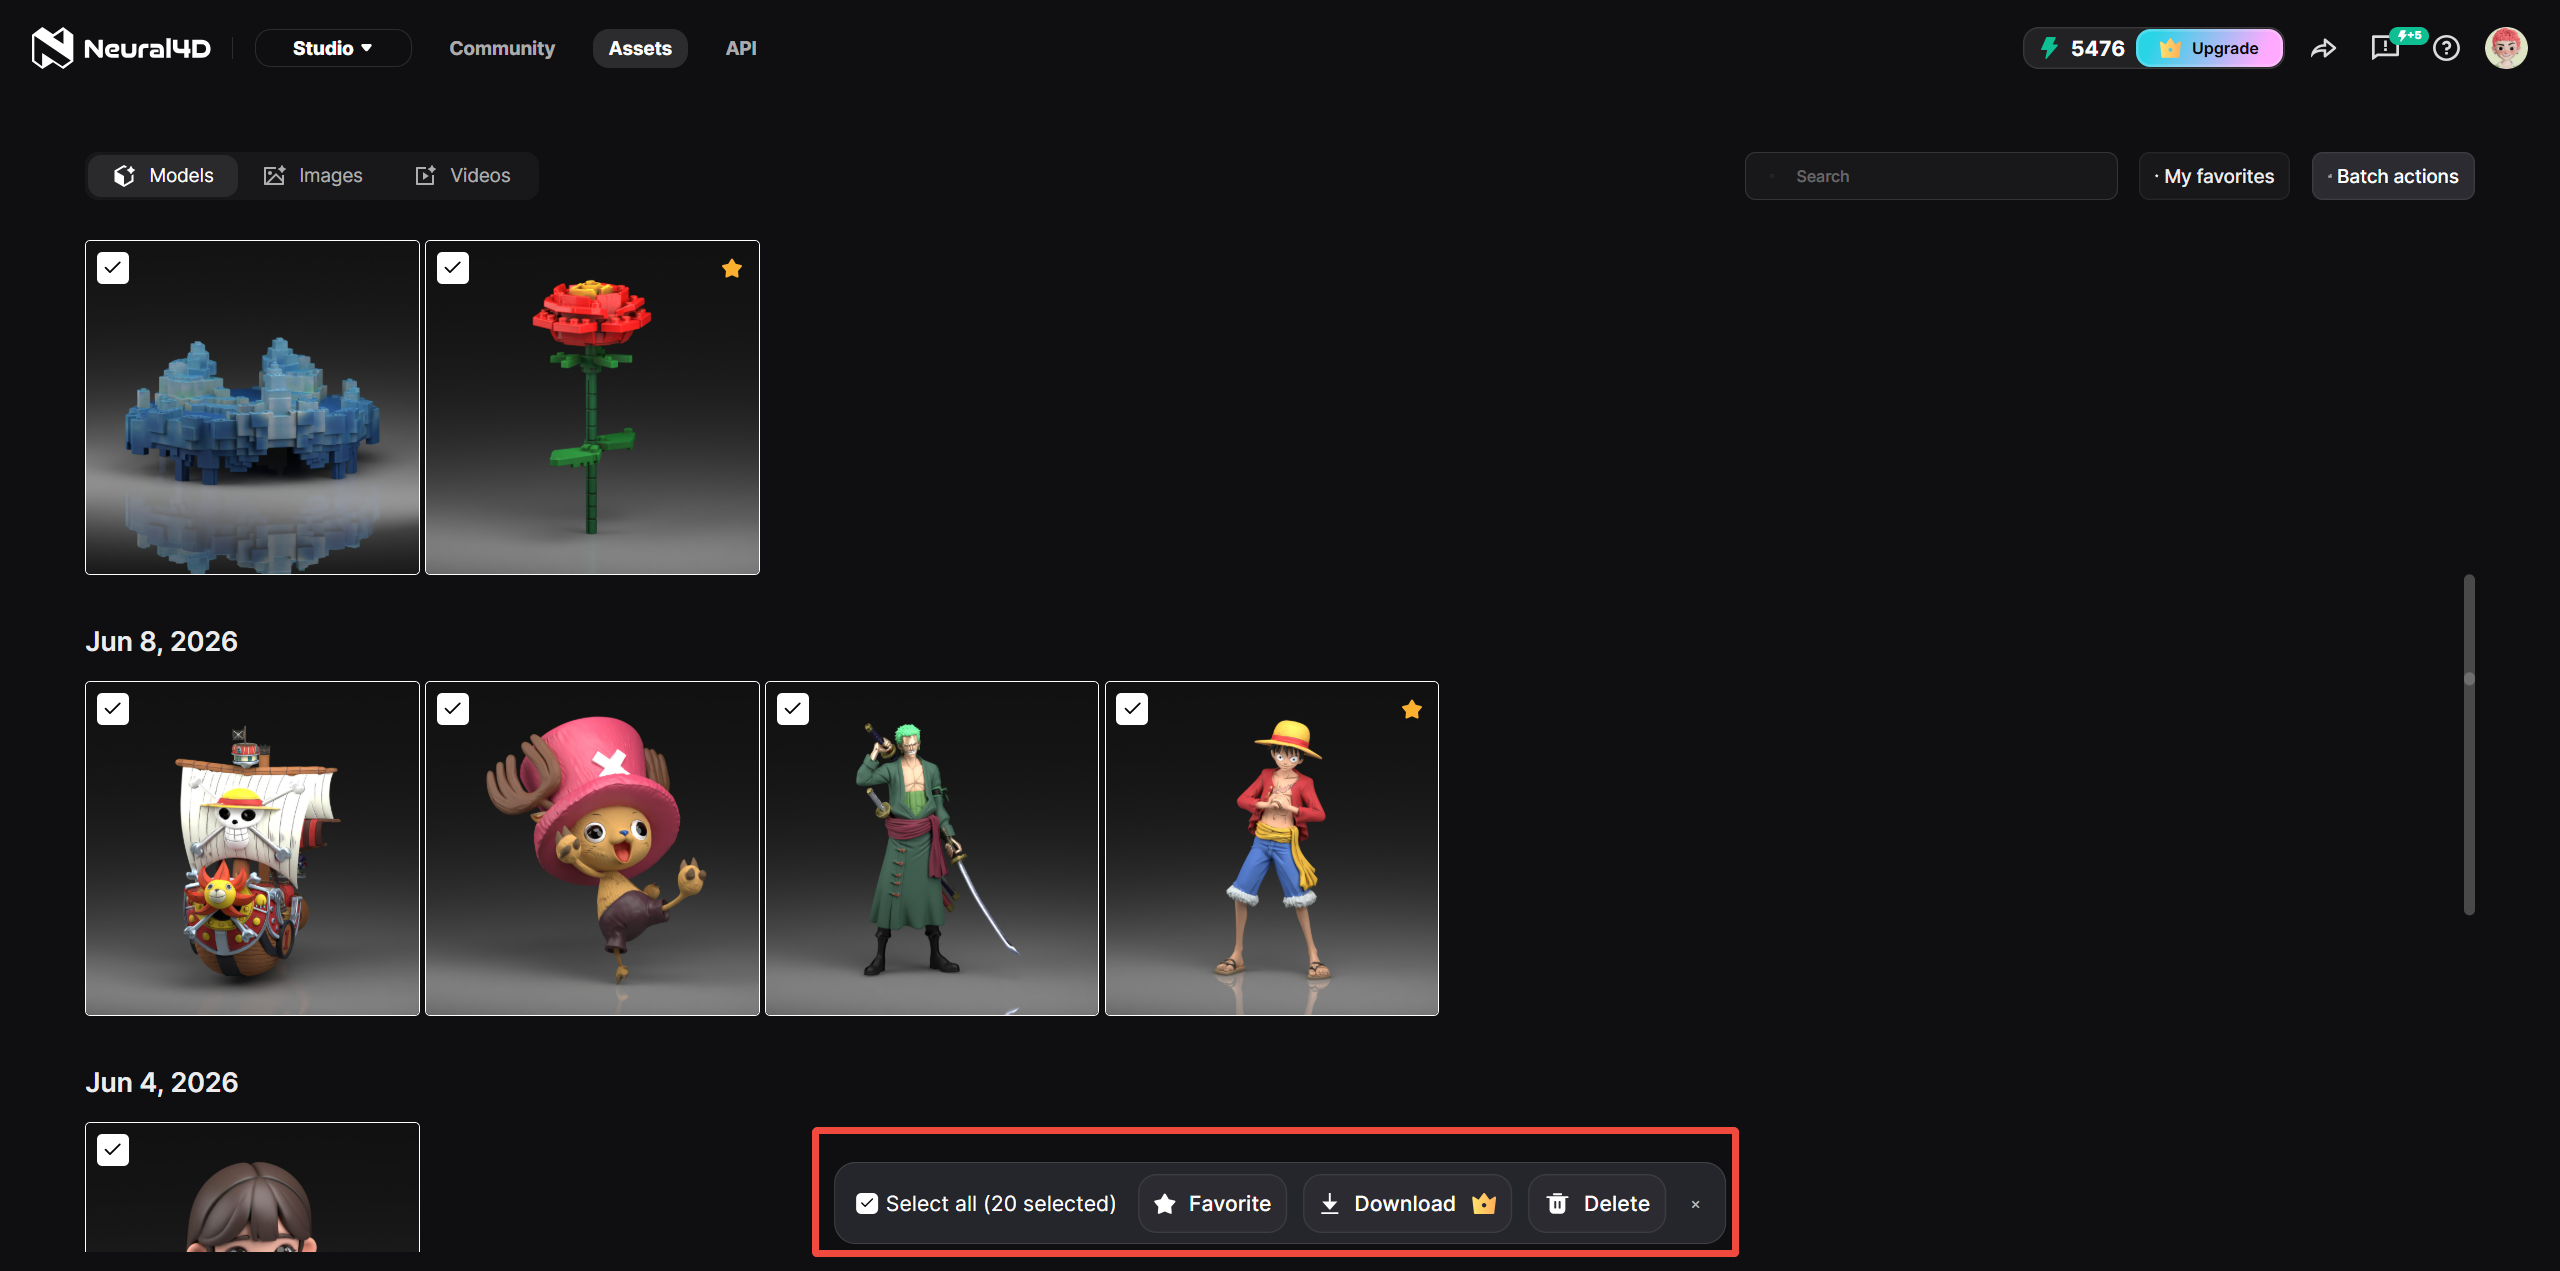
Task: Click the Upgrade button
Action: (x=2210, y=48)
